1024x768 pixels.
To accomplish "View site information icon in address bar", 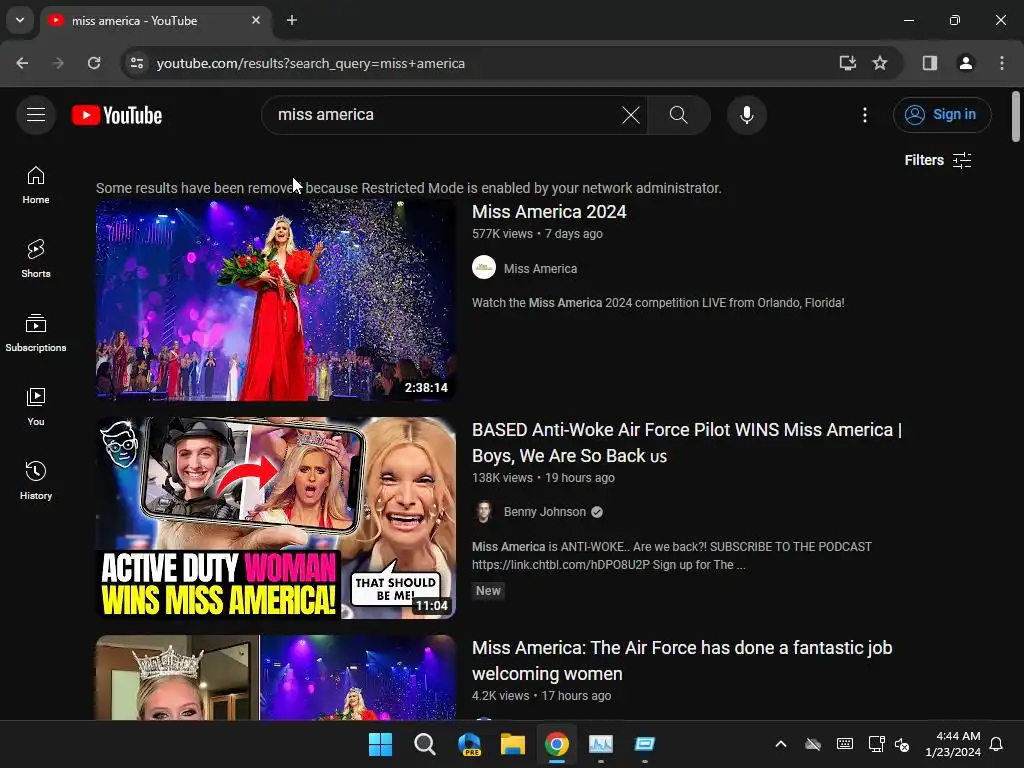I will click(x=136, y=63).
